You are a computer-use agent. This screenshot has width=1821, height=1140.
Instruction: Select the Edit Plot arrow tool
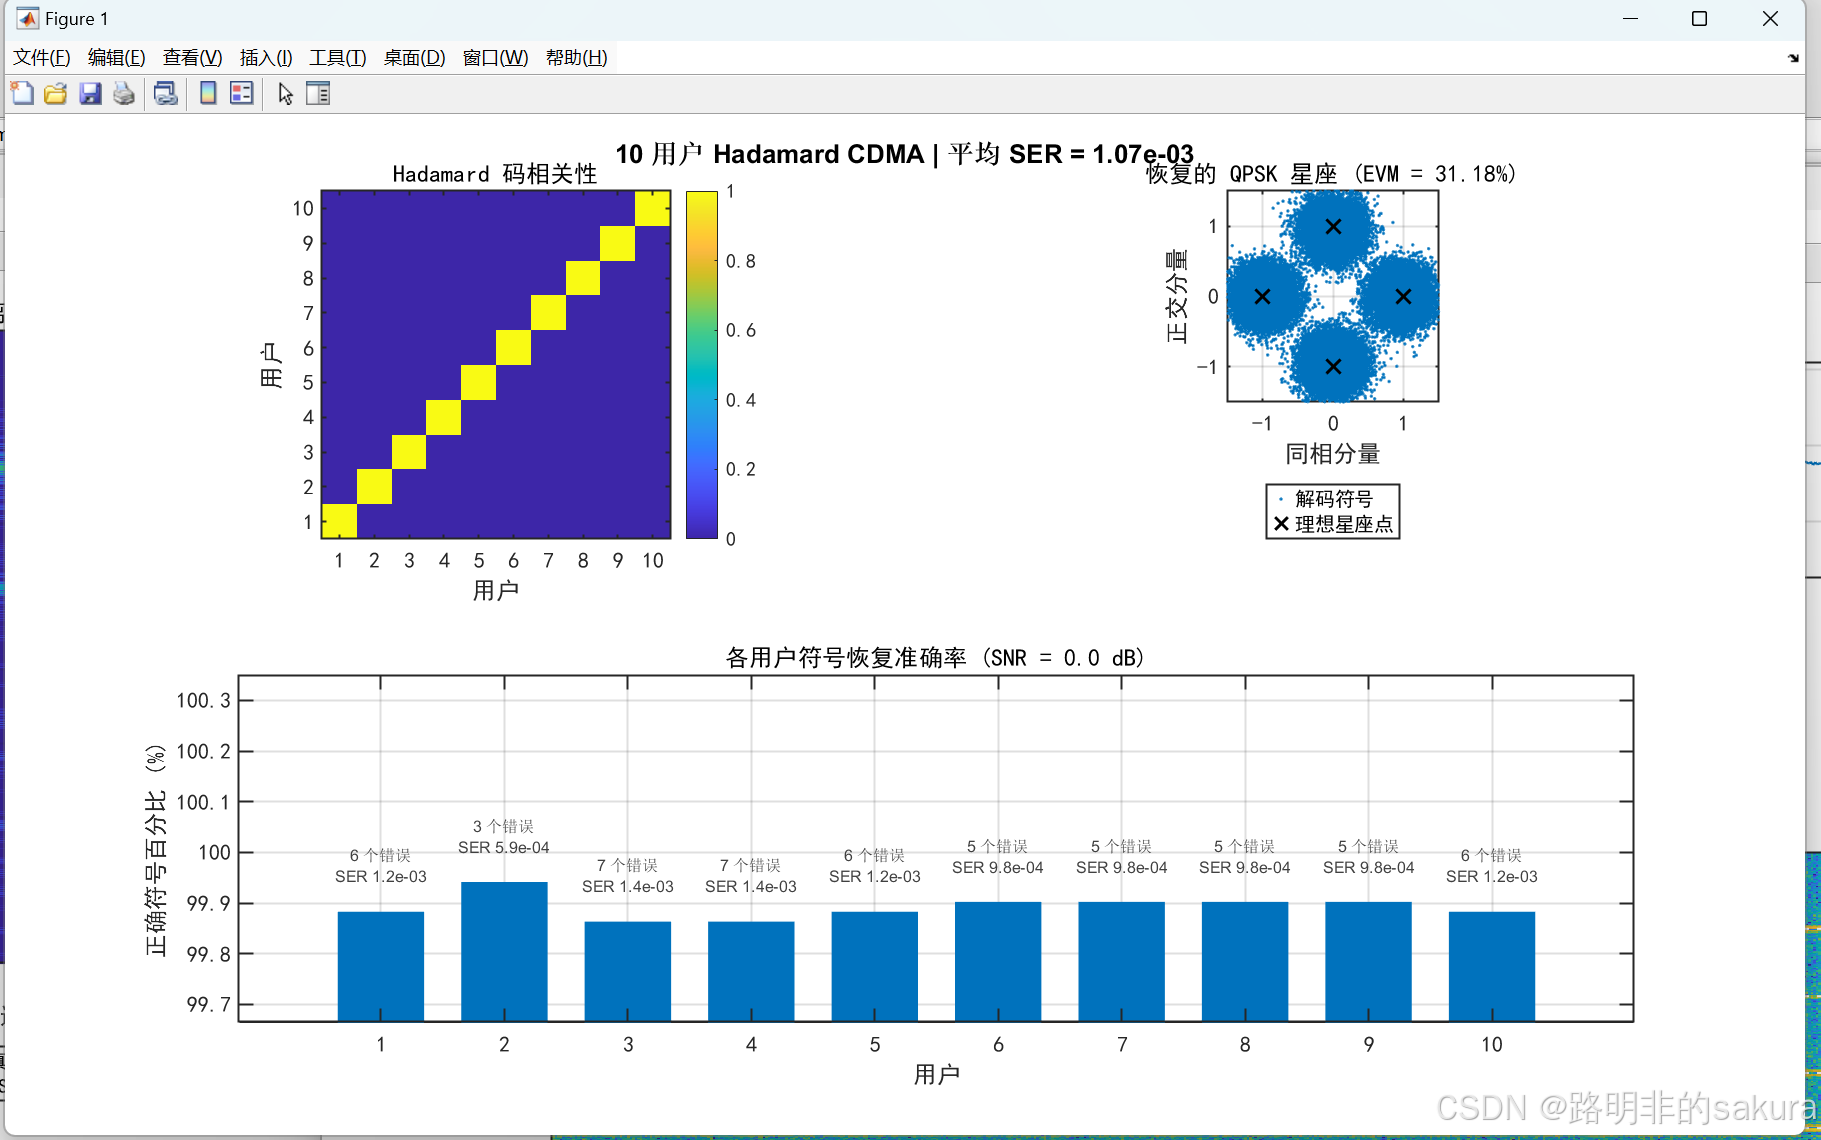pyautogui.click(x=286, y=94)
